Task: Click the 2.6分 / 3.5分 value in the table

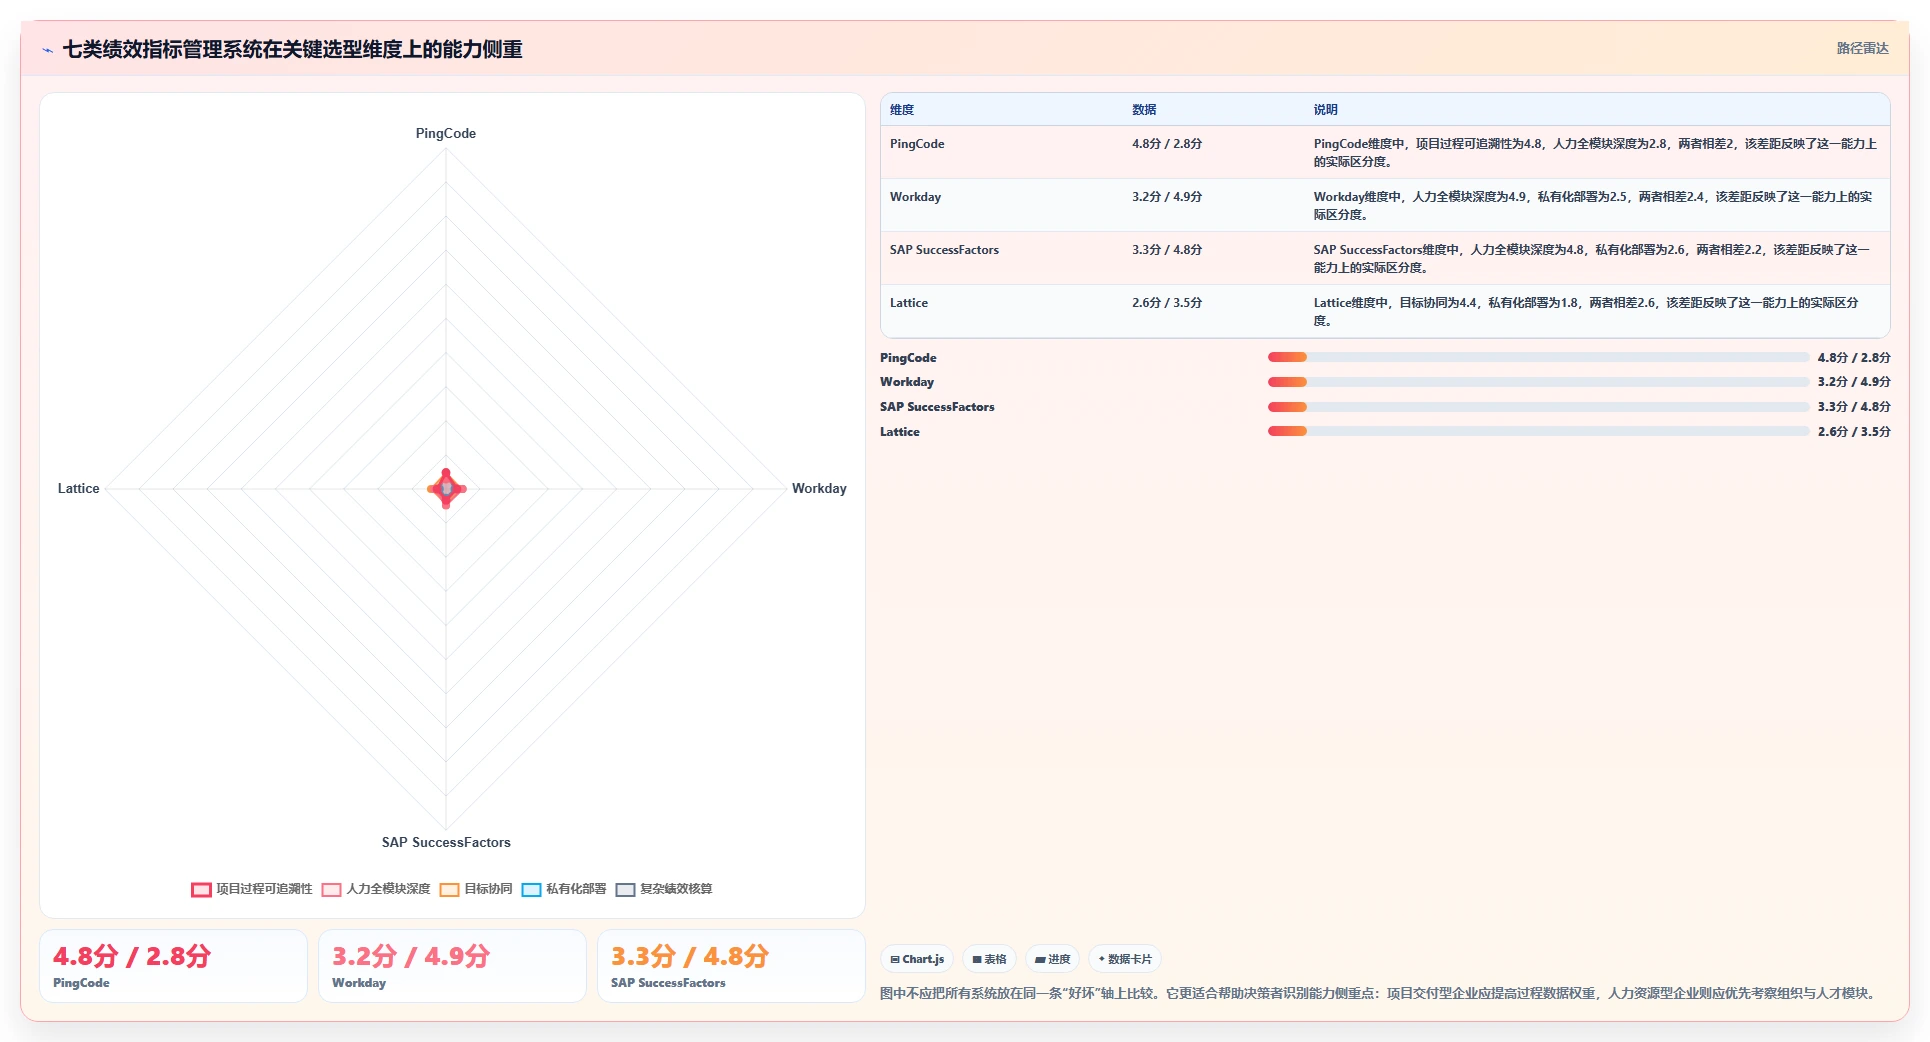Action: point(1167,303)
